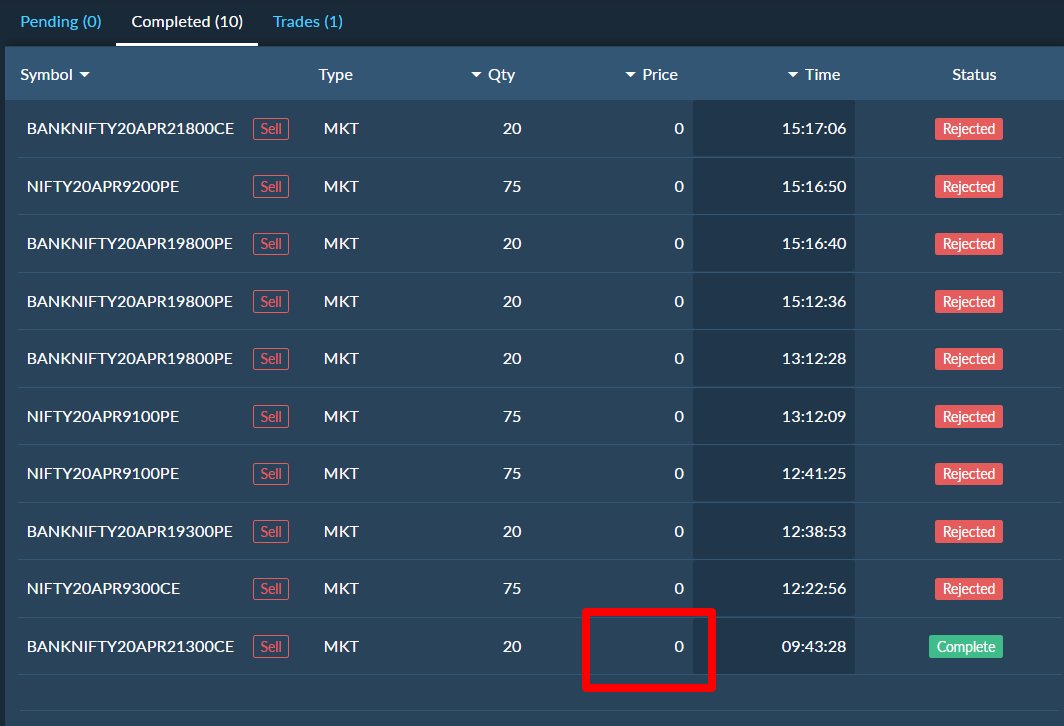Select NIFTY20APR9100PE order at 12:41:25

[x=103, y=474]
